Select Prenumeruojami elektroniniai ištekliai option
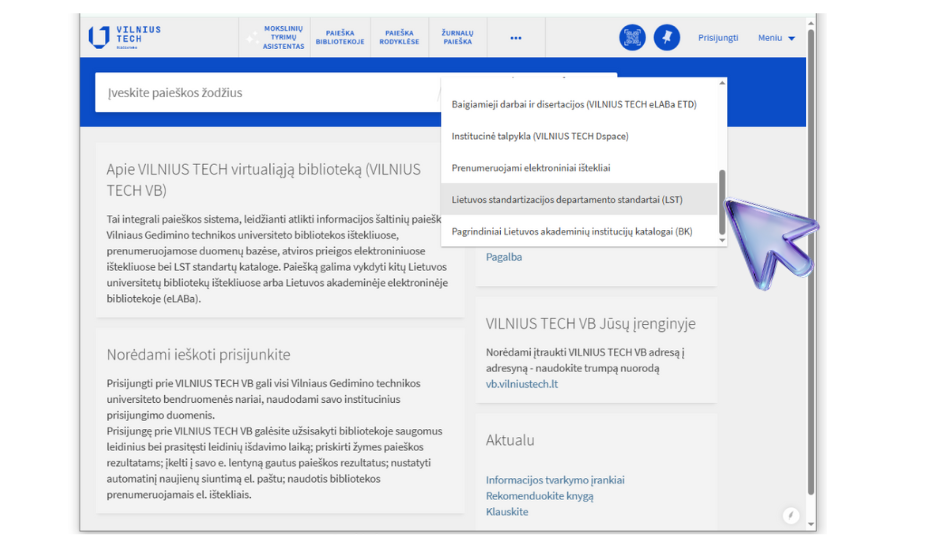 tap(530, 168)
